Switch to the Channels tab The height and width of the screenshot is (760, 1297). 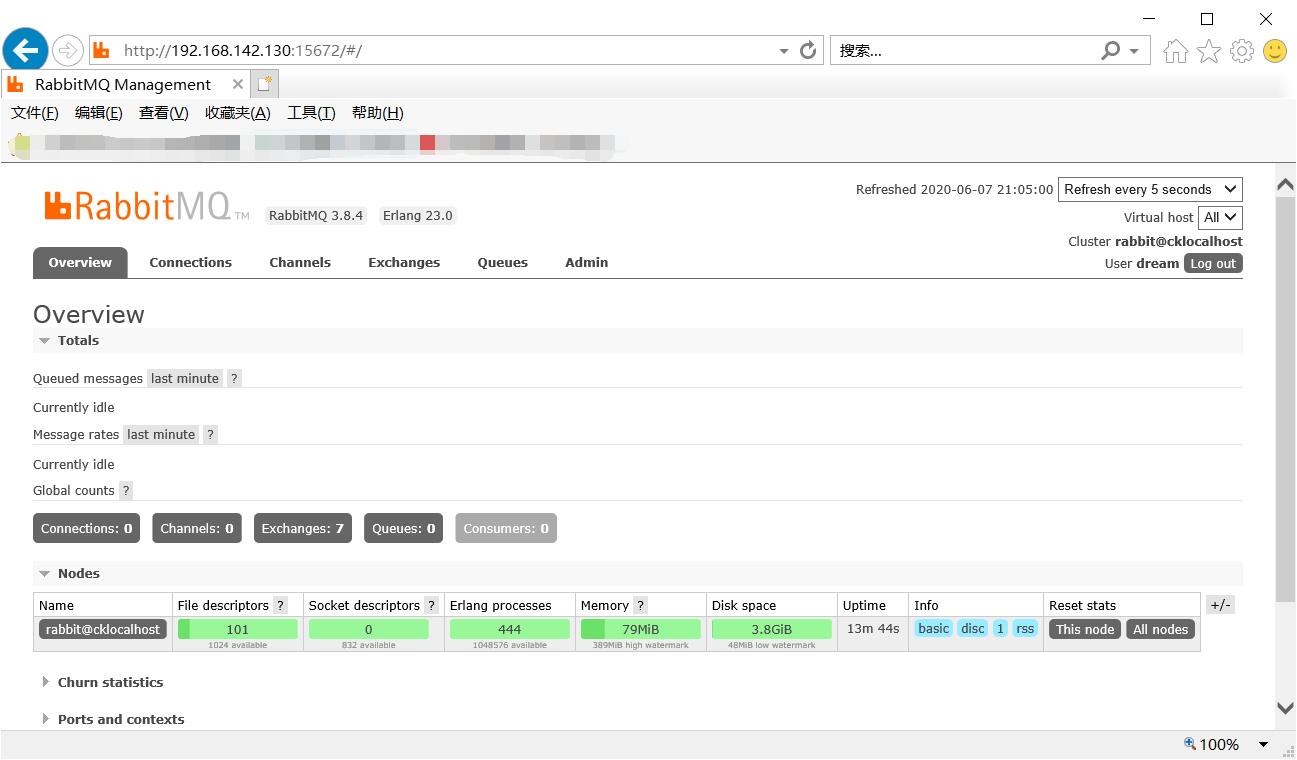coord(300,262)
